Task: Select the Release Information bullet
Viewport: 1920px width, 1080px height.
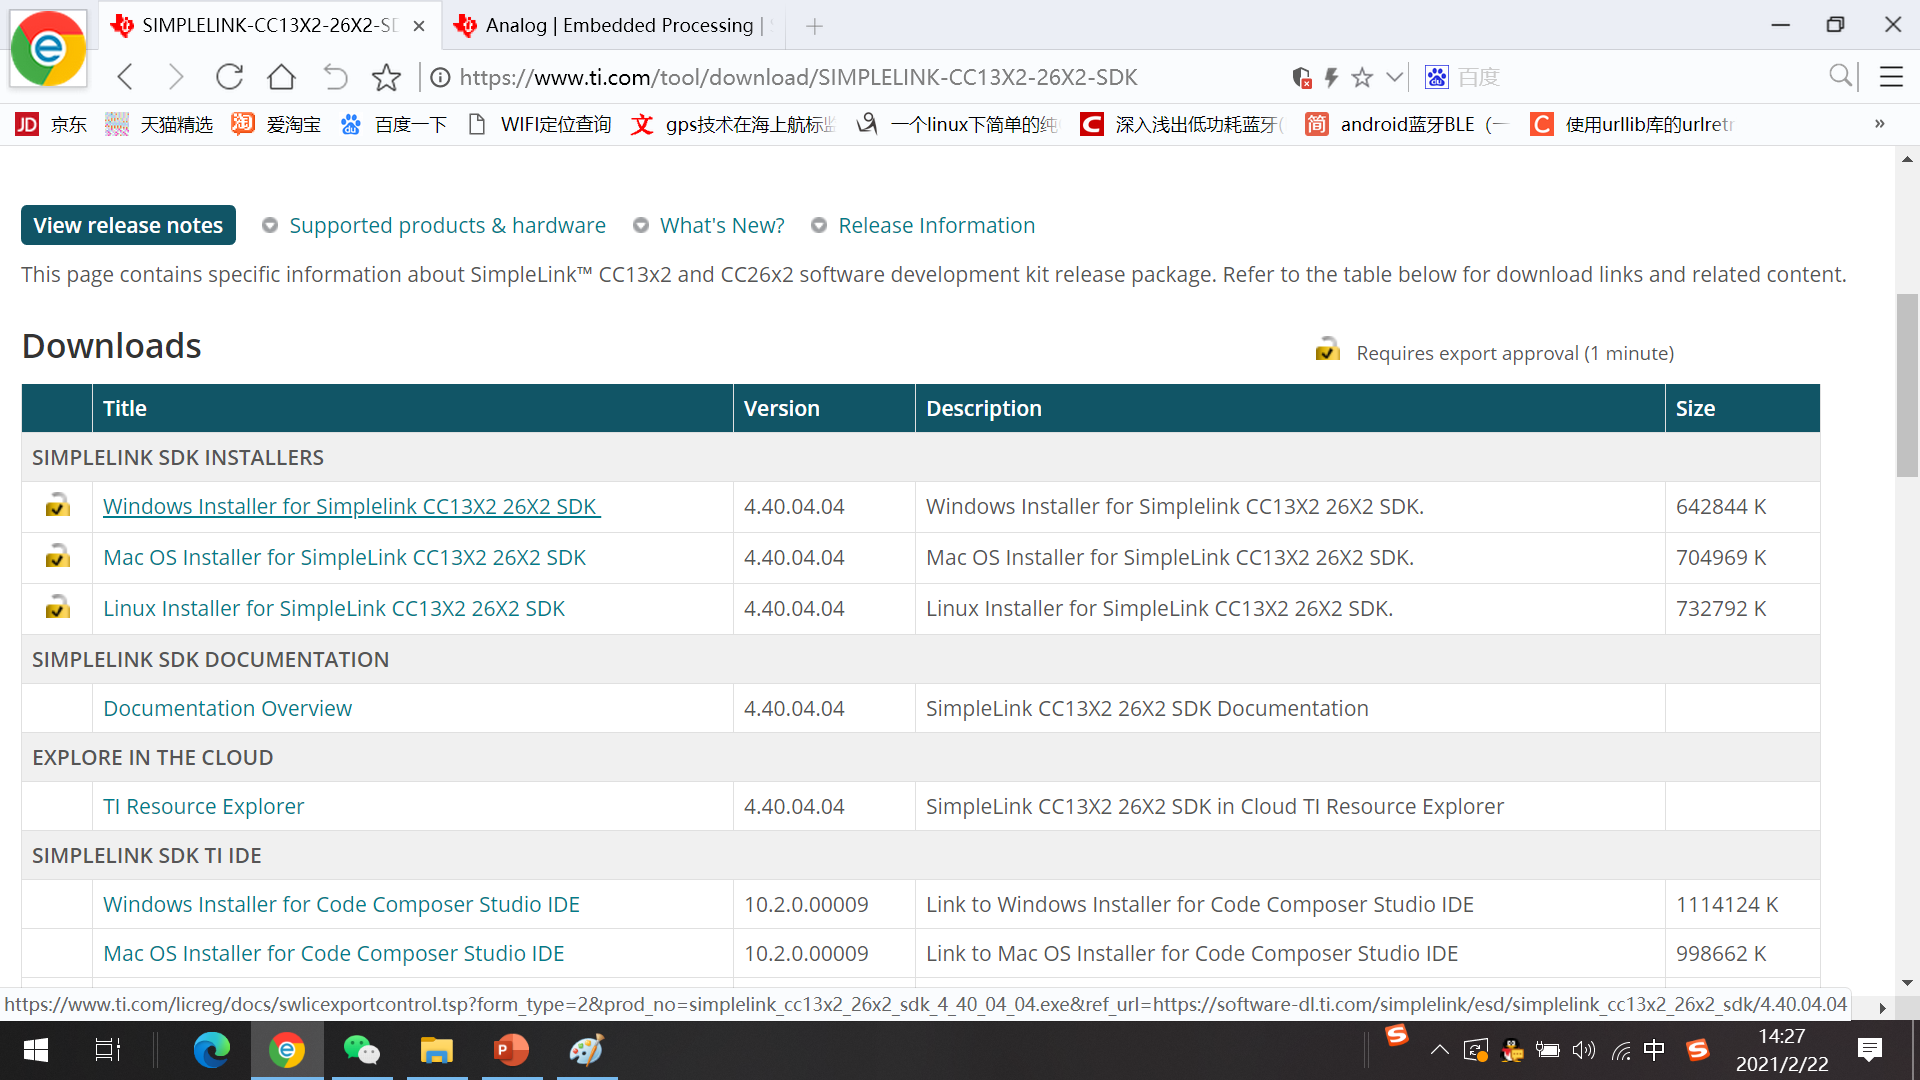Action: [819, 226]
